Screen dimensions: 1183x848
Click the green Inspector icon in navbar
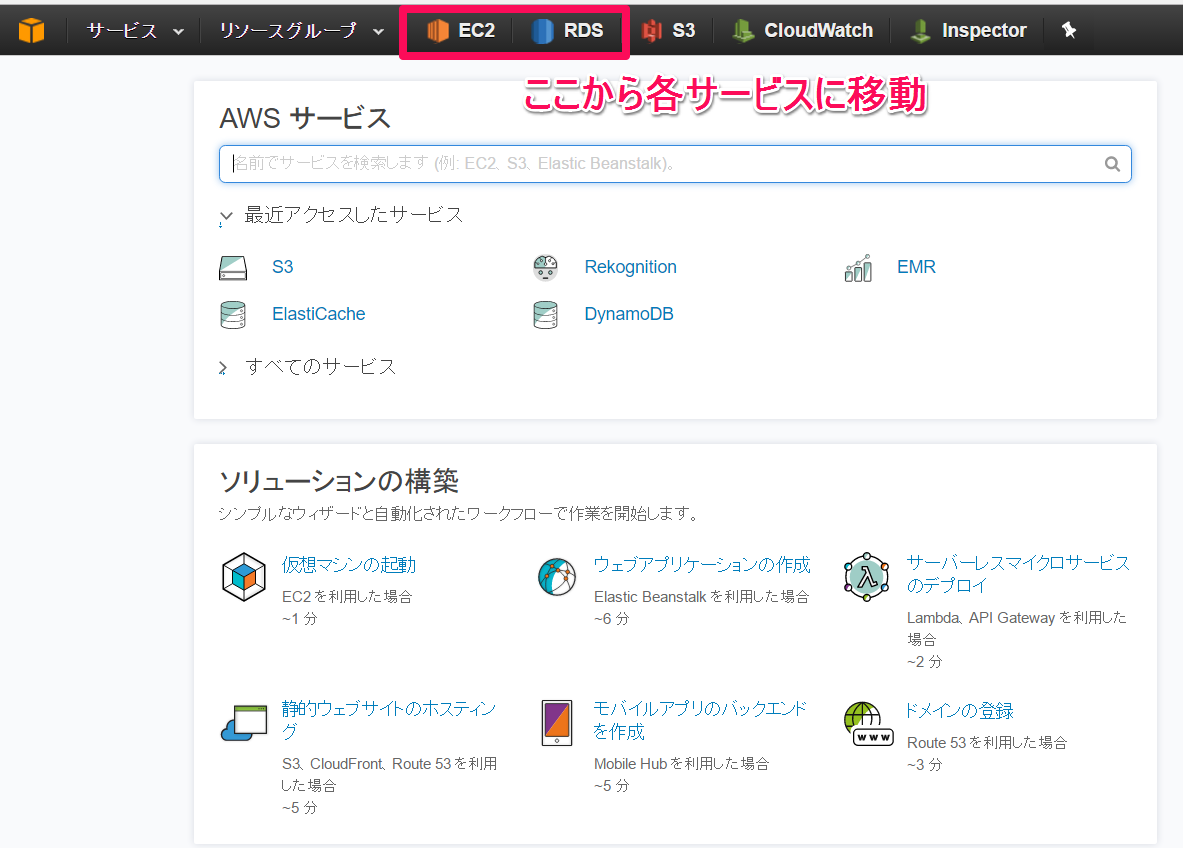pos(920,30)
